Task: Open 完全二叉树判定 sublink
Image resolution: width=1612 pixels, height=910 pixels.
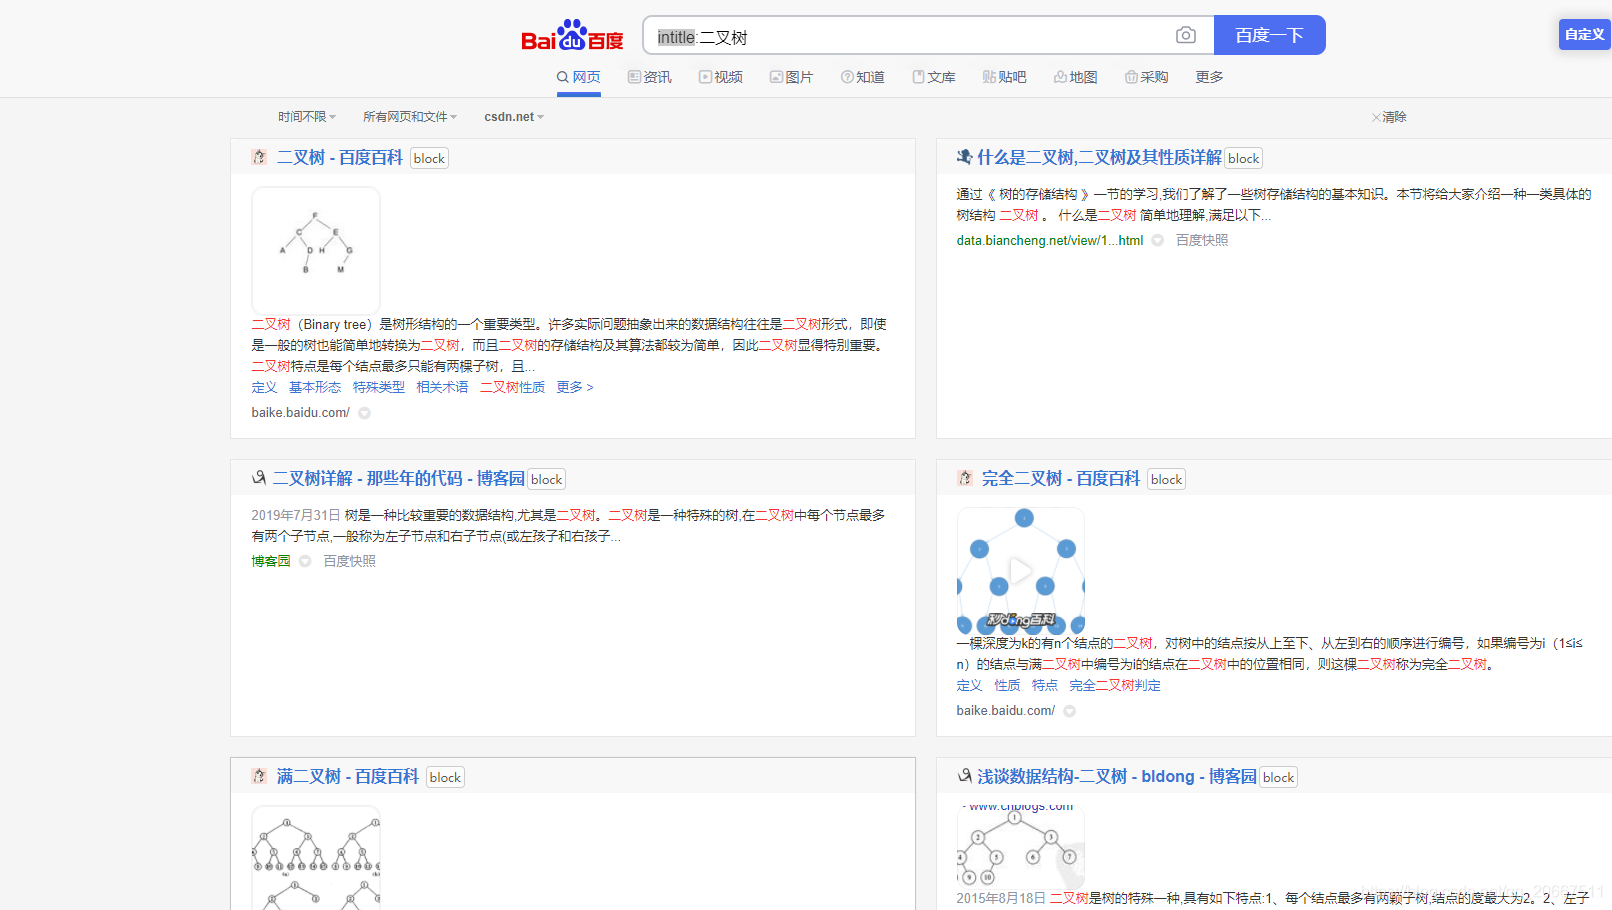Action: click(1115, 685)
